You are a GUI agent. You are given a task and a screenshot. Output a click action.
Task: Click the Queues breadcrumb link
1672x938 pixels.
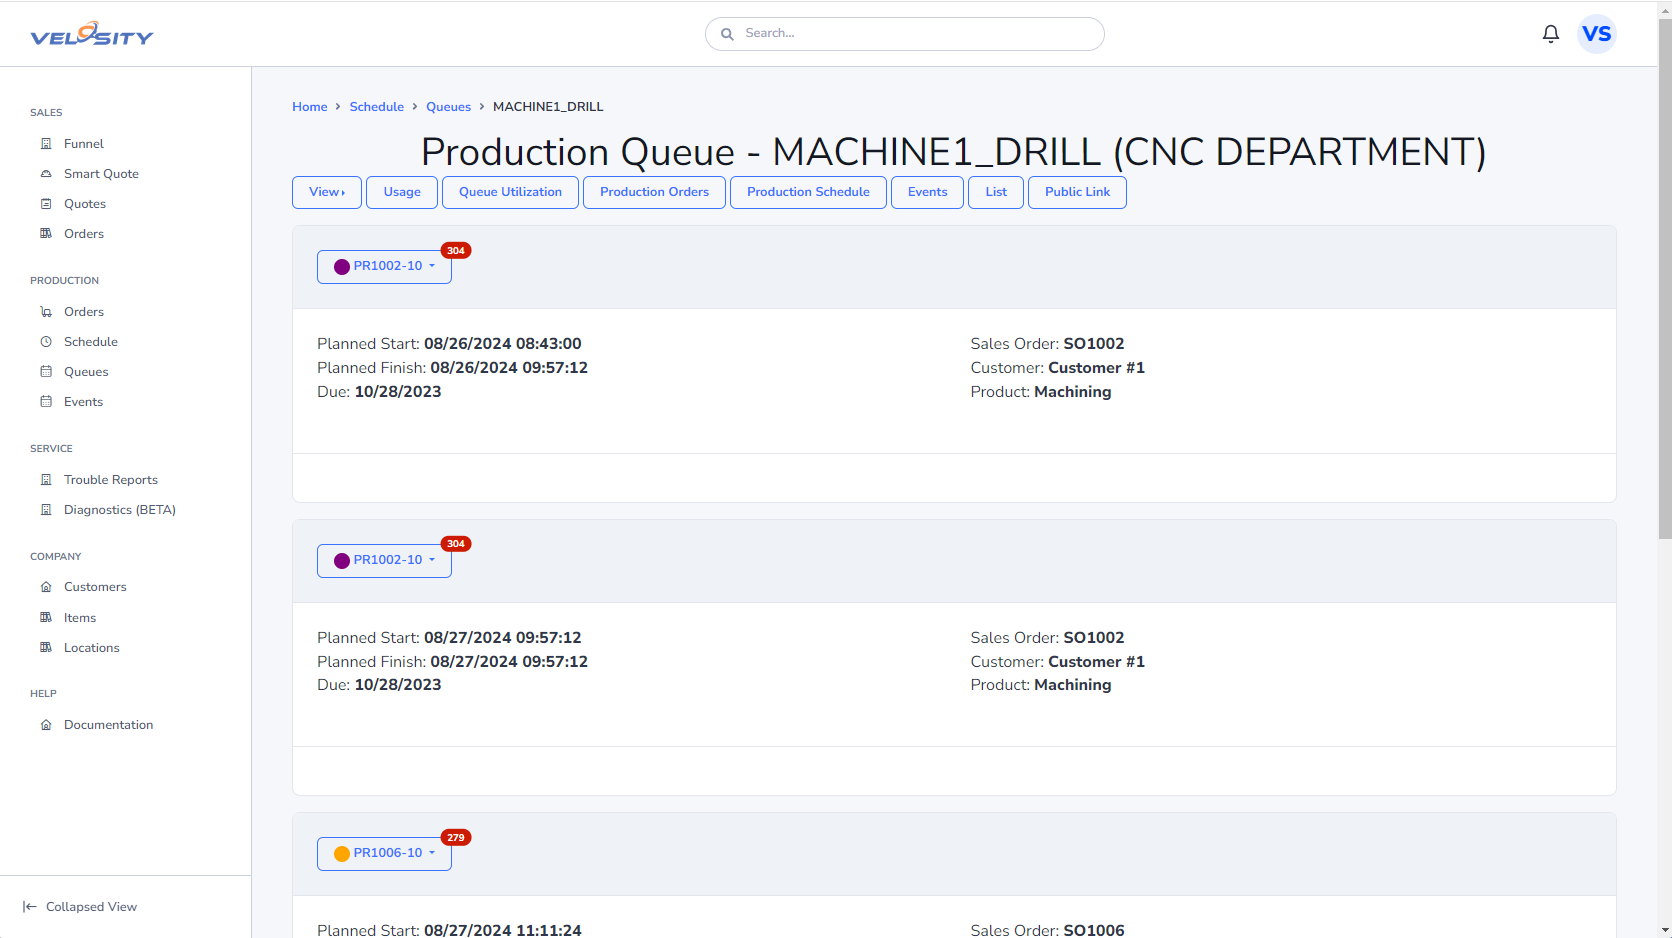click(448, 107)
